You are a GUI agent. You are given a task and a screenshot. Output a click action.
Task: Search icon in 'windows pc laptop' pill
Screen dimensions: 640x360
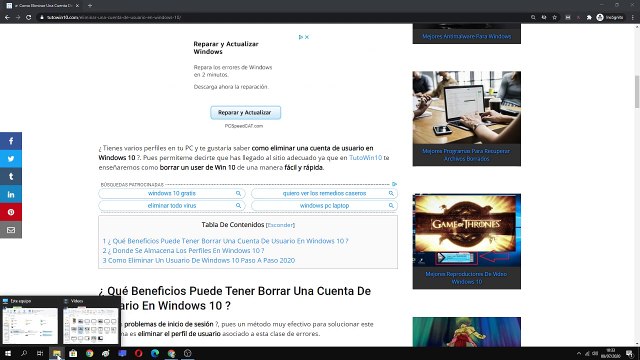click(x=391, y=206)
